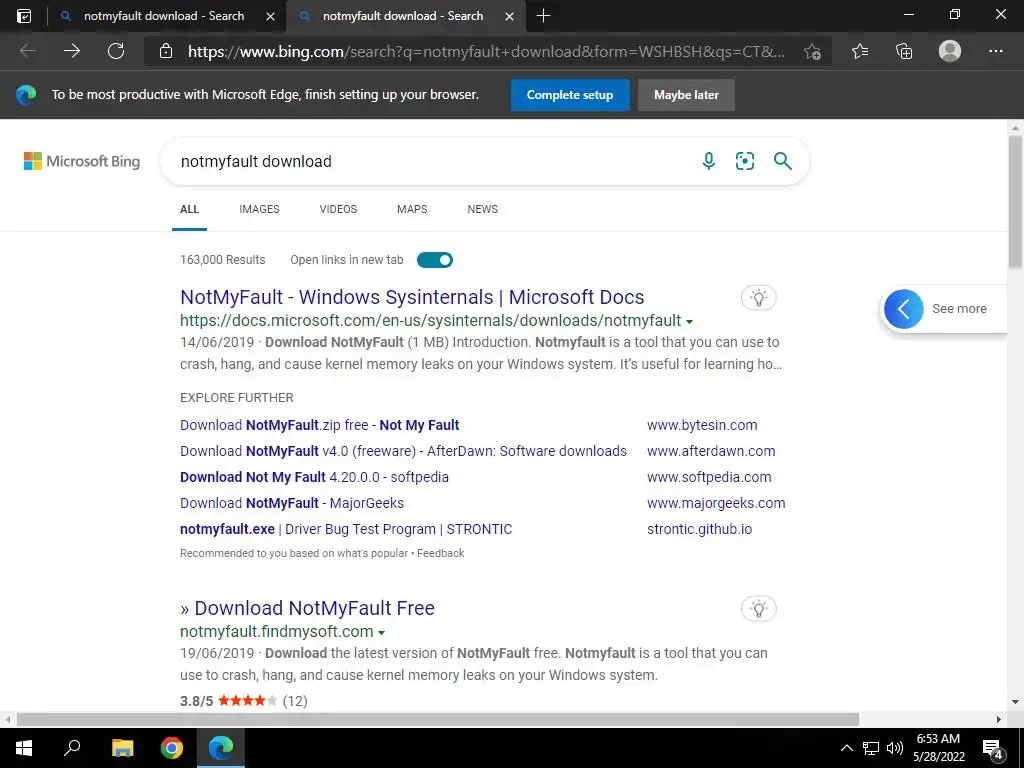Open lightbulb insight for findmysoft result
This screenshot has width=1024, height=768.
(x=759, y=609)
